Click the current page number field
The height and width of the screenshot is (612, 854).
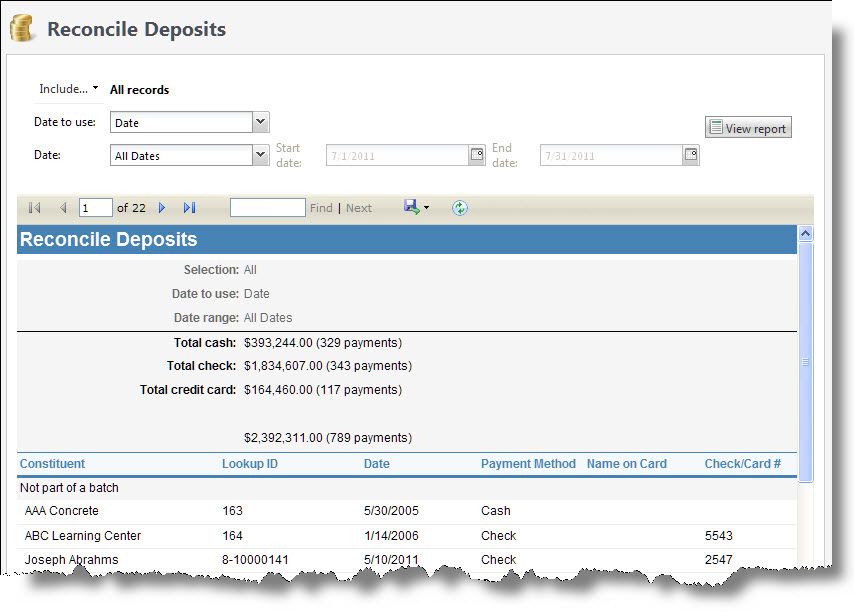[x=96, y=208]
